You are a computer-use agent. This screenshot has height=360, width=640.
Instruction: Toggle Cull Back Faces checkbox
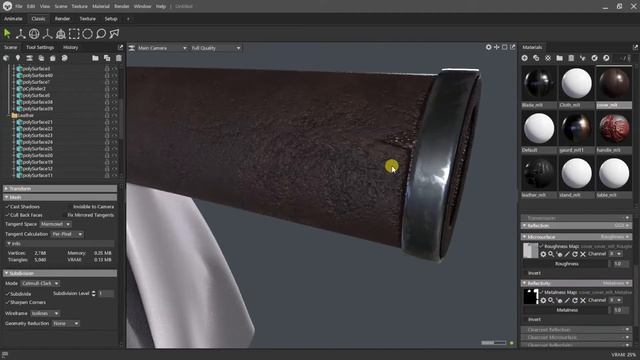(x=7, y=215)
